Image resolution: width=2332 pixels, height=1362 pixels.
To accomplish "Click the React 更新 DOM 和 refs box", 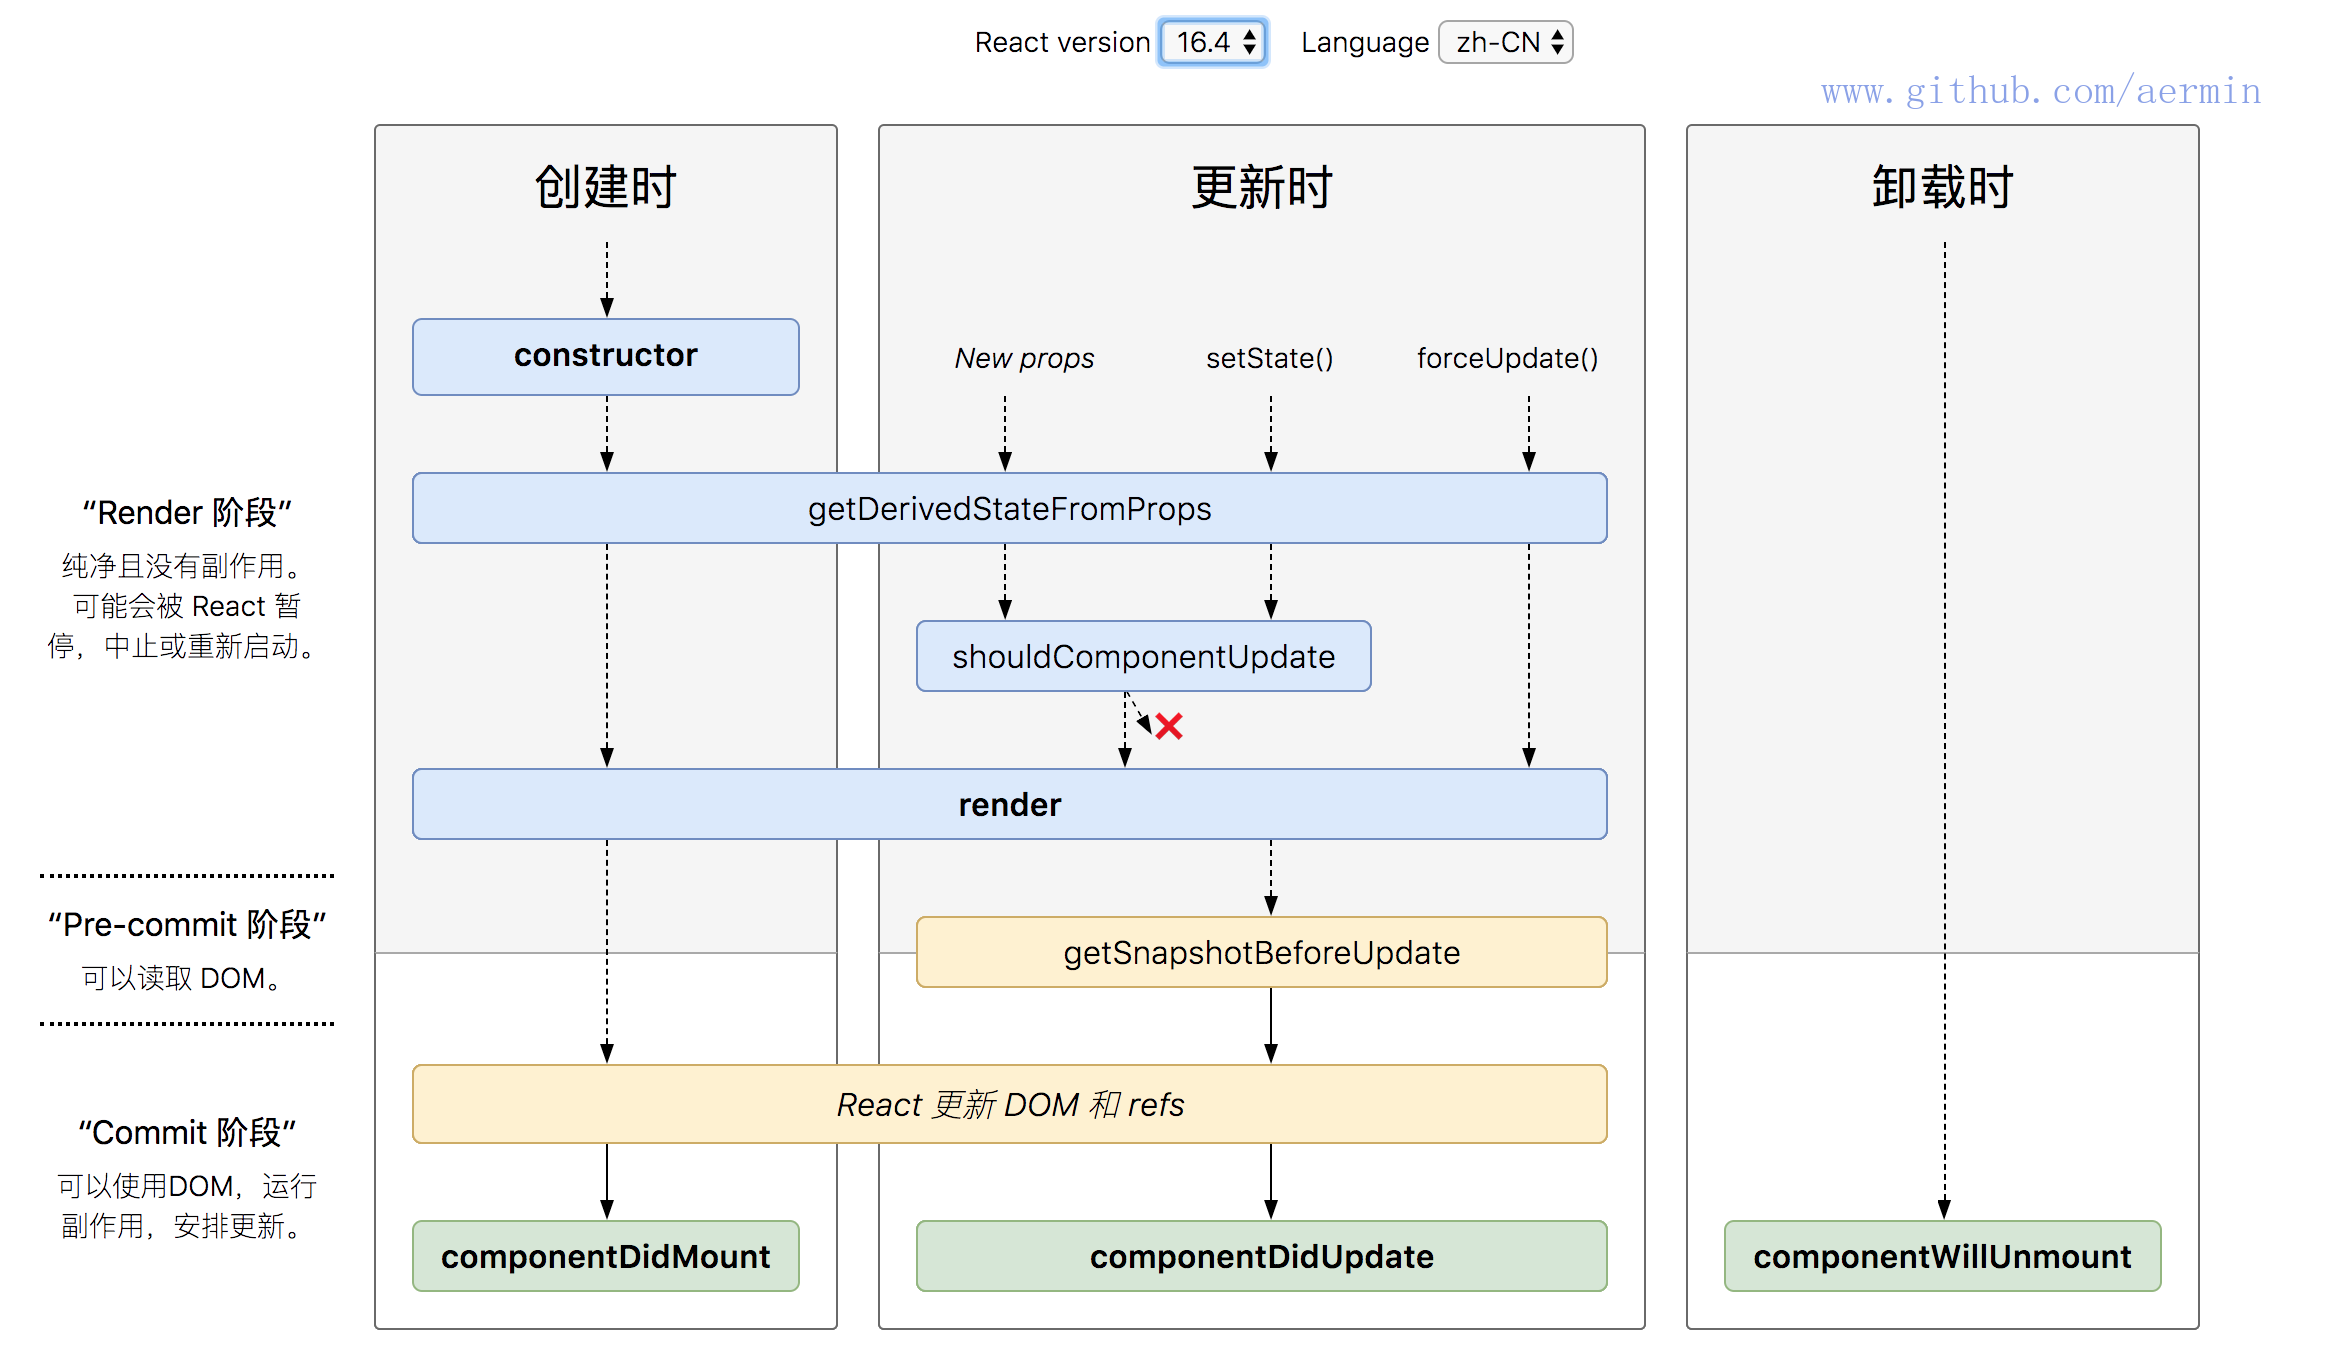I will click(x=1009, y=1104).
